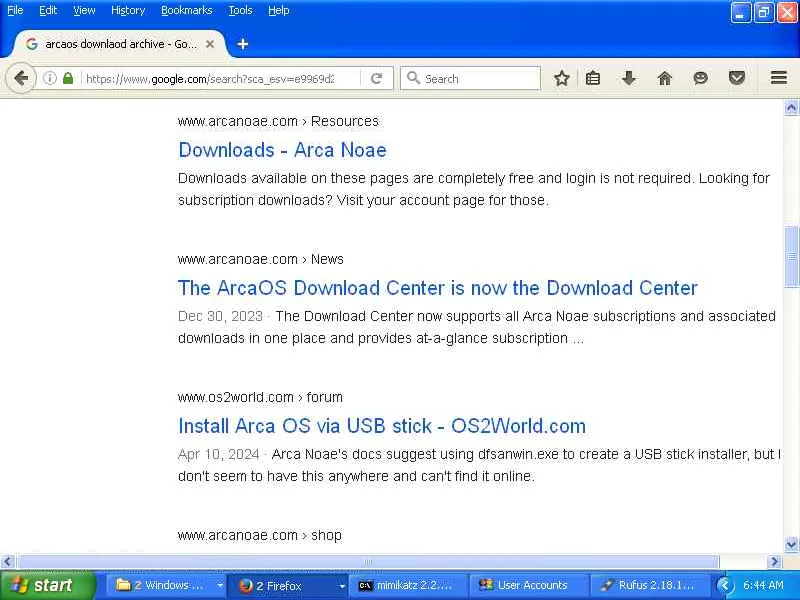Bookmark this page with the star icon
Screen dimensions: 800x600
562,79
